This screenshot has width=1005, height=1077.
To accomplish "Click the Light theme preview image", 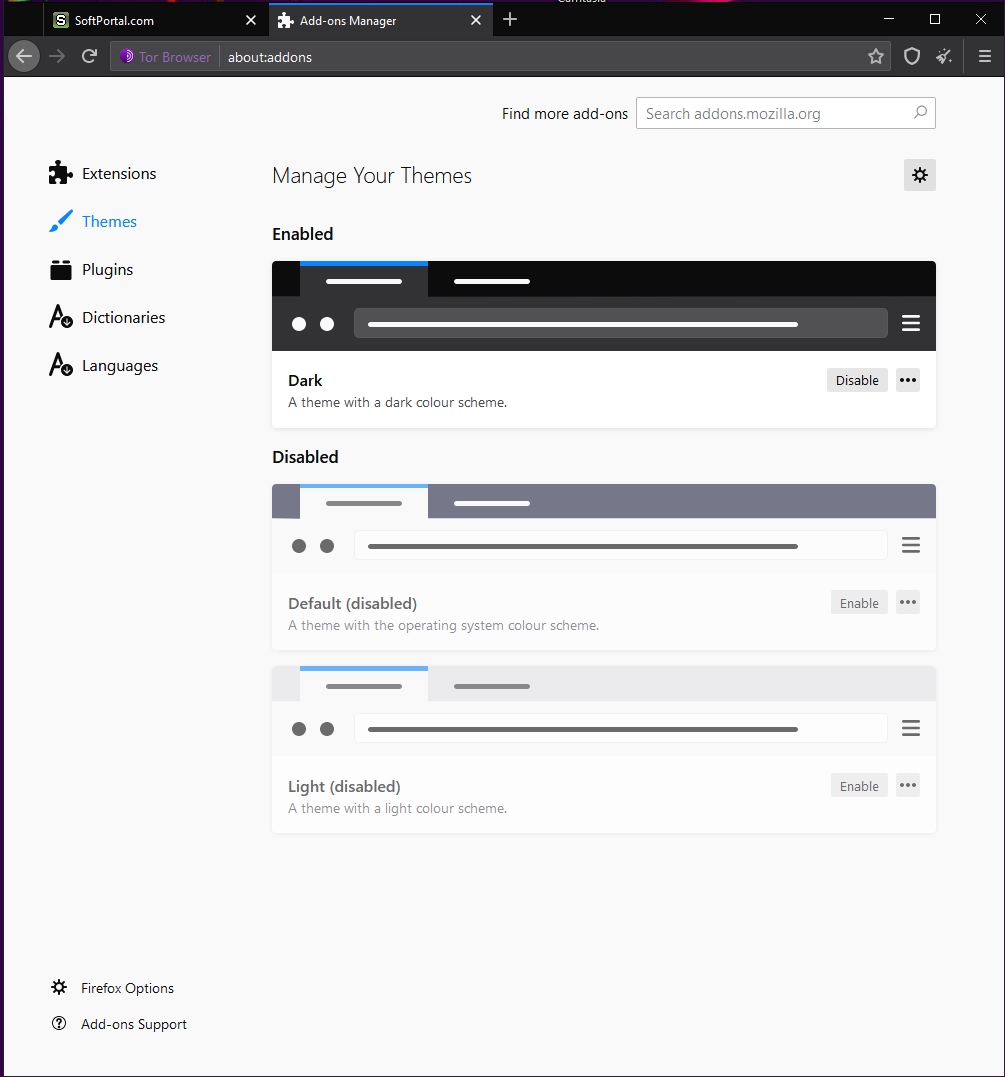I will pyautogui.click(x=604, y=711).
